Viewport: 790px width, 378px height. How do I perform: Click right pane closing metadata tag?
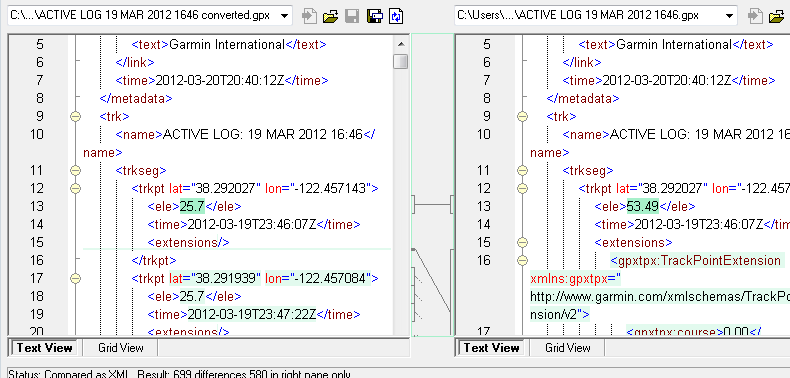point(583,98)
